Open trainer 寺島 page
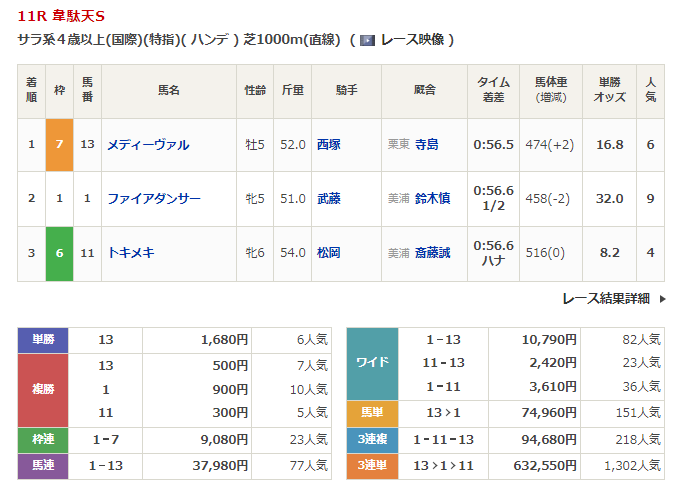Screen dimensions: 677x488 click(427, 145)
